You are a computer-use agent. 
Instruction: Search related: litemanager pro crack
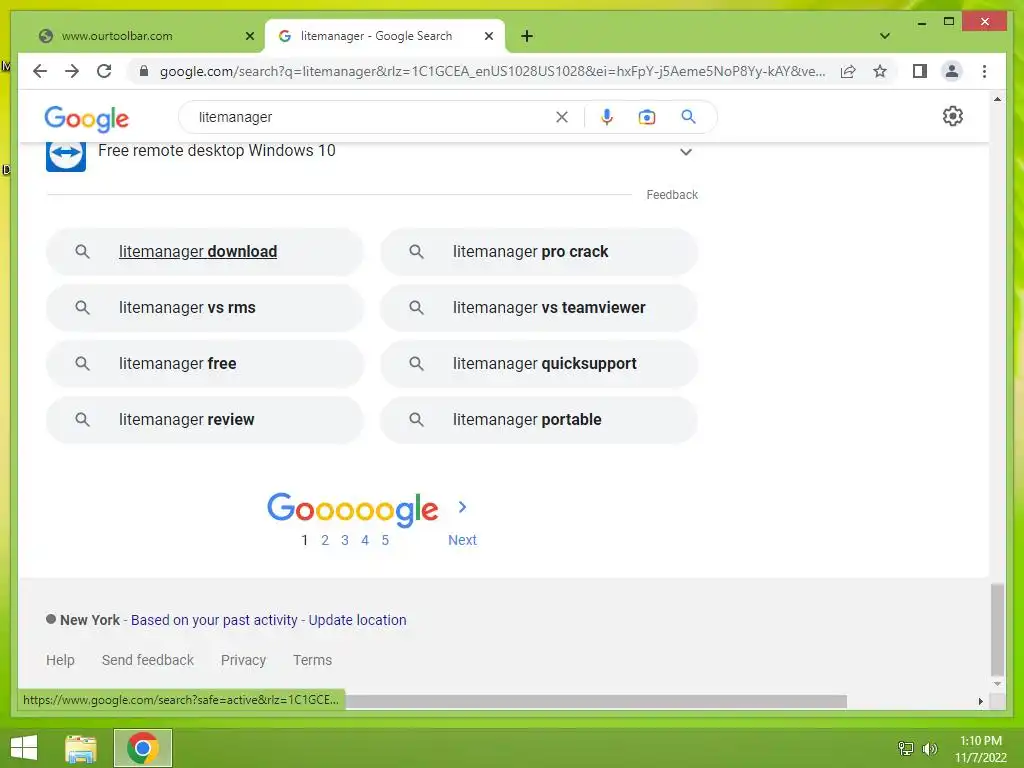coord(539,251)
